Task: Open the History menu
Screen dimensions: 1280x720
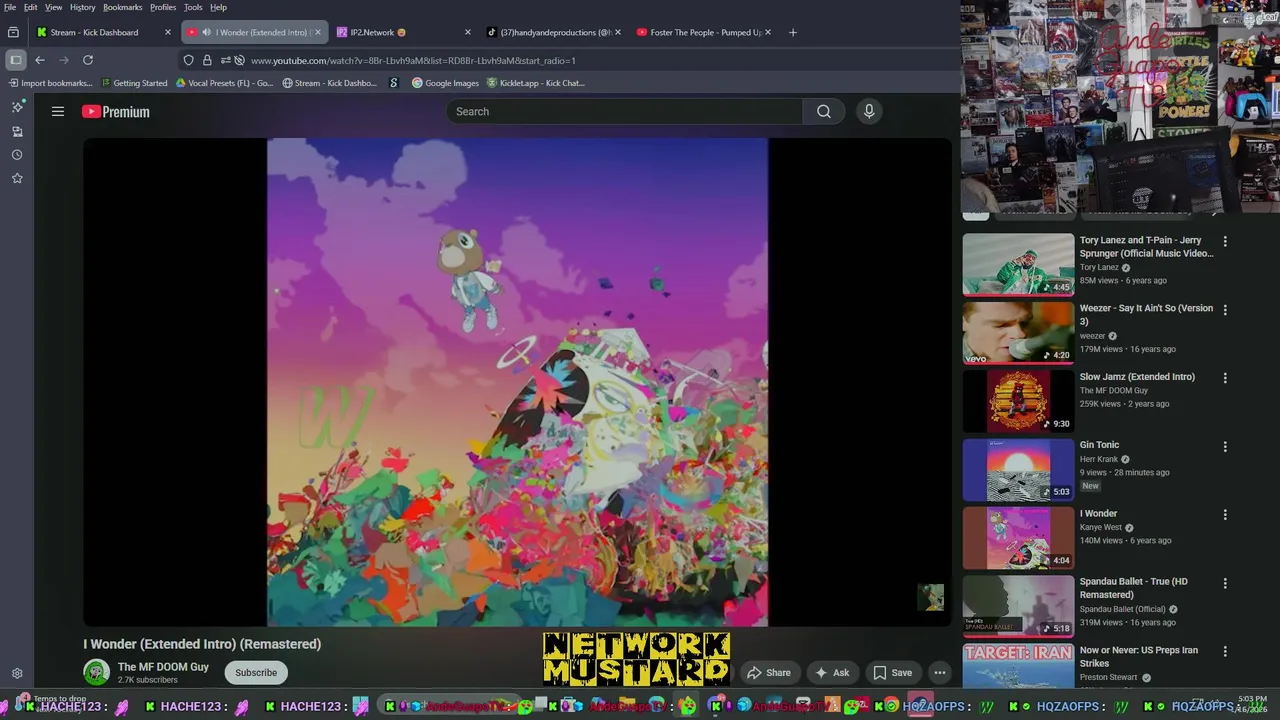Action: click(x=83, y=7)
